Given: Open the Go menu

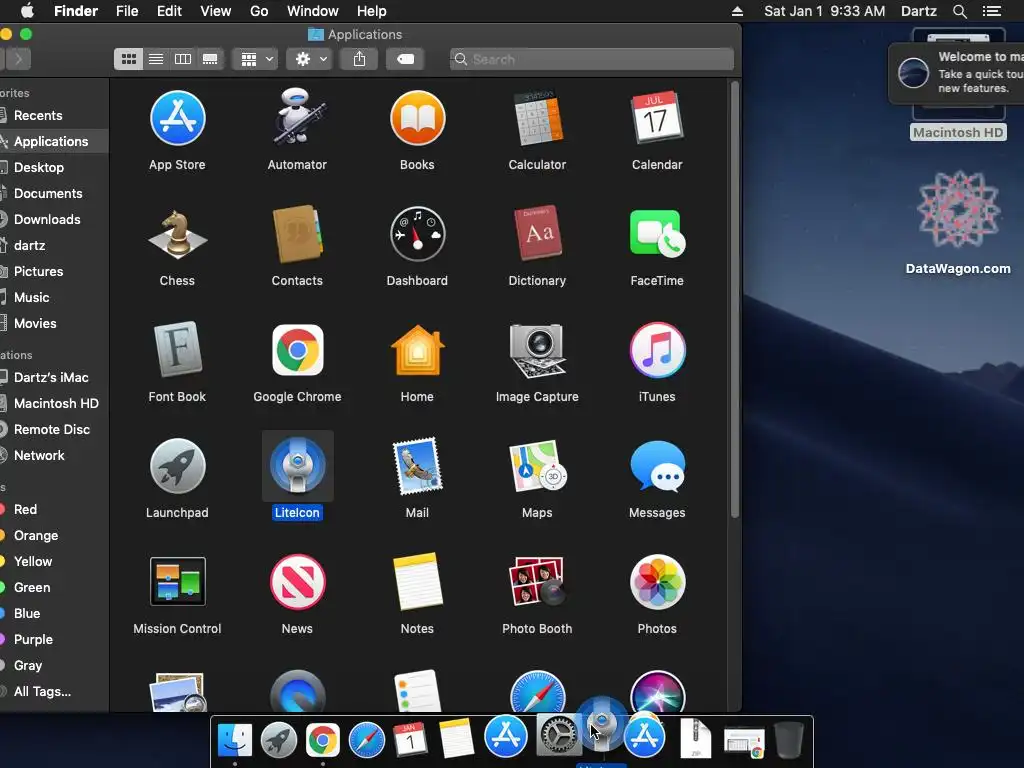Looking at the screenshot, I should click(x=259, y=11).
